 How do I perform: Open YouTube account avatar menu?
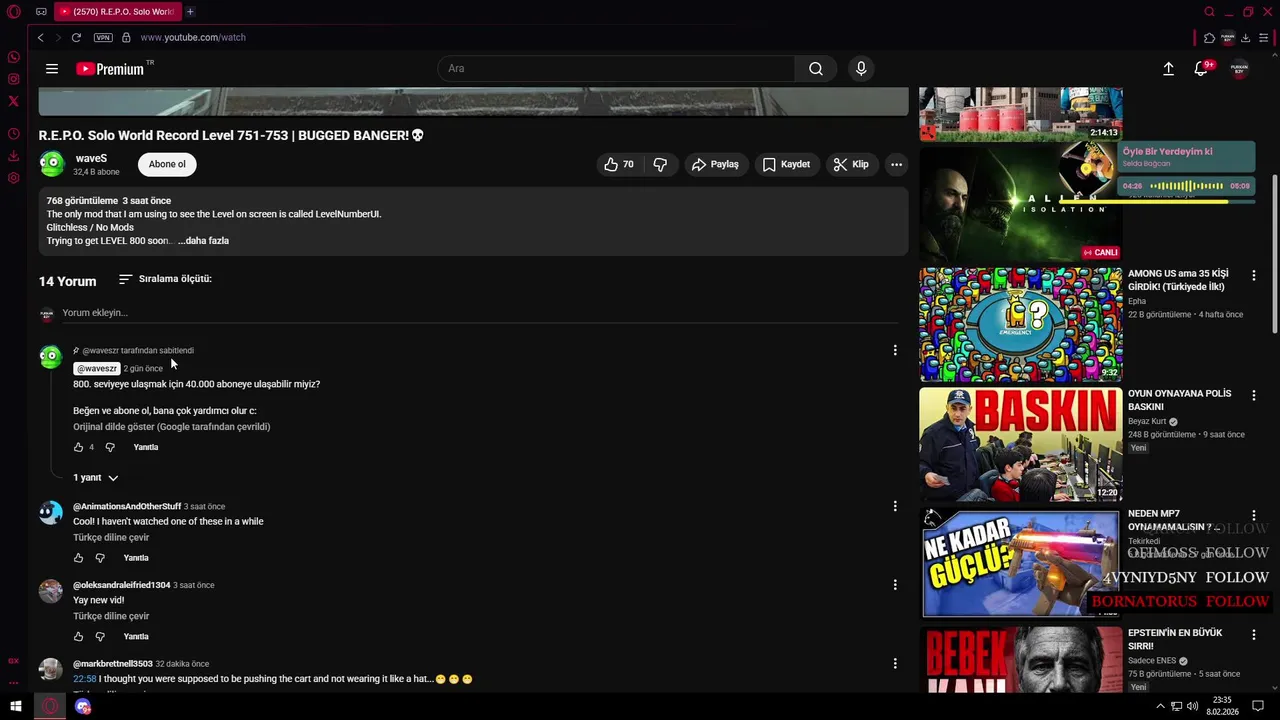pyautogui.click(x=1239, y=69)
